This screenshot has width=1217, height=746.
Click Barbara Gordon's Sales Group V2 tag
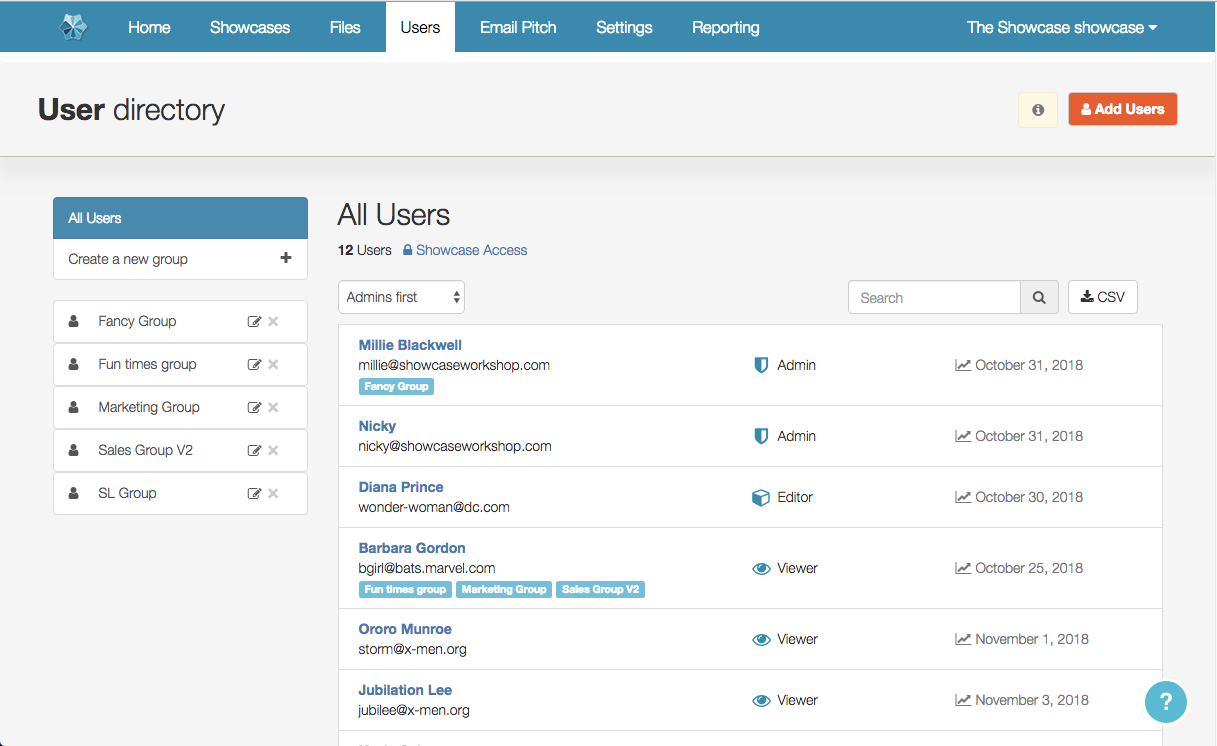[600, 589]
